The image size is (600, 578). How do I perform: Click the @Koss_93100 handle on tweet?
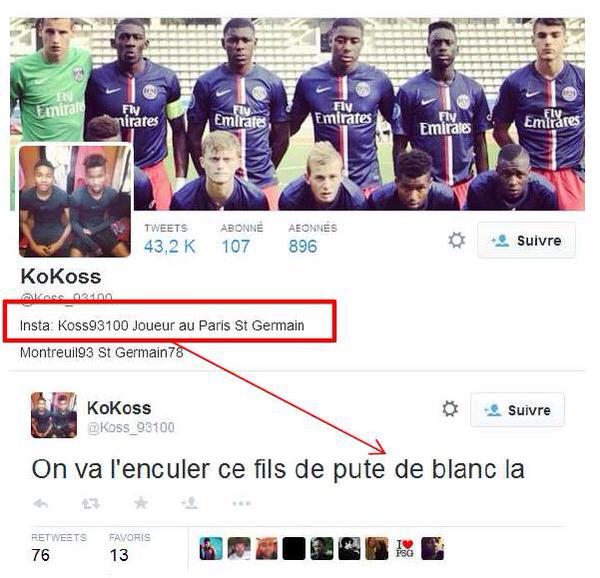pos(131,427)
